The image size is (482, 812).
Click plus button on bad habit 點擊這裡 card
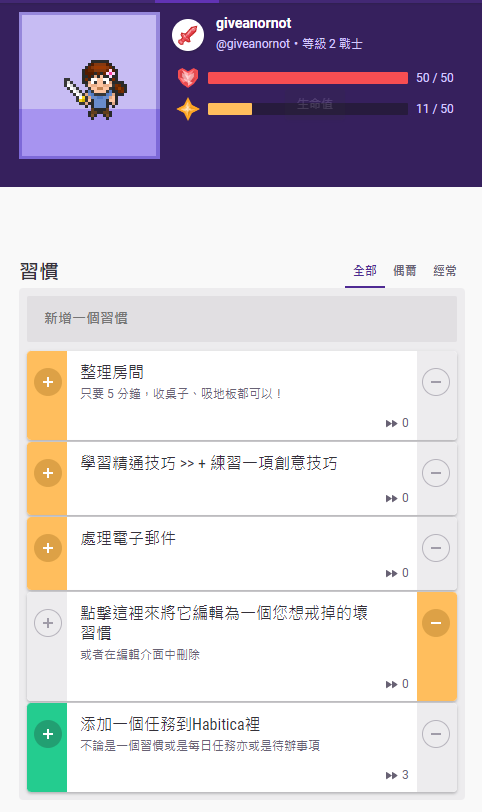point(48,623)
